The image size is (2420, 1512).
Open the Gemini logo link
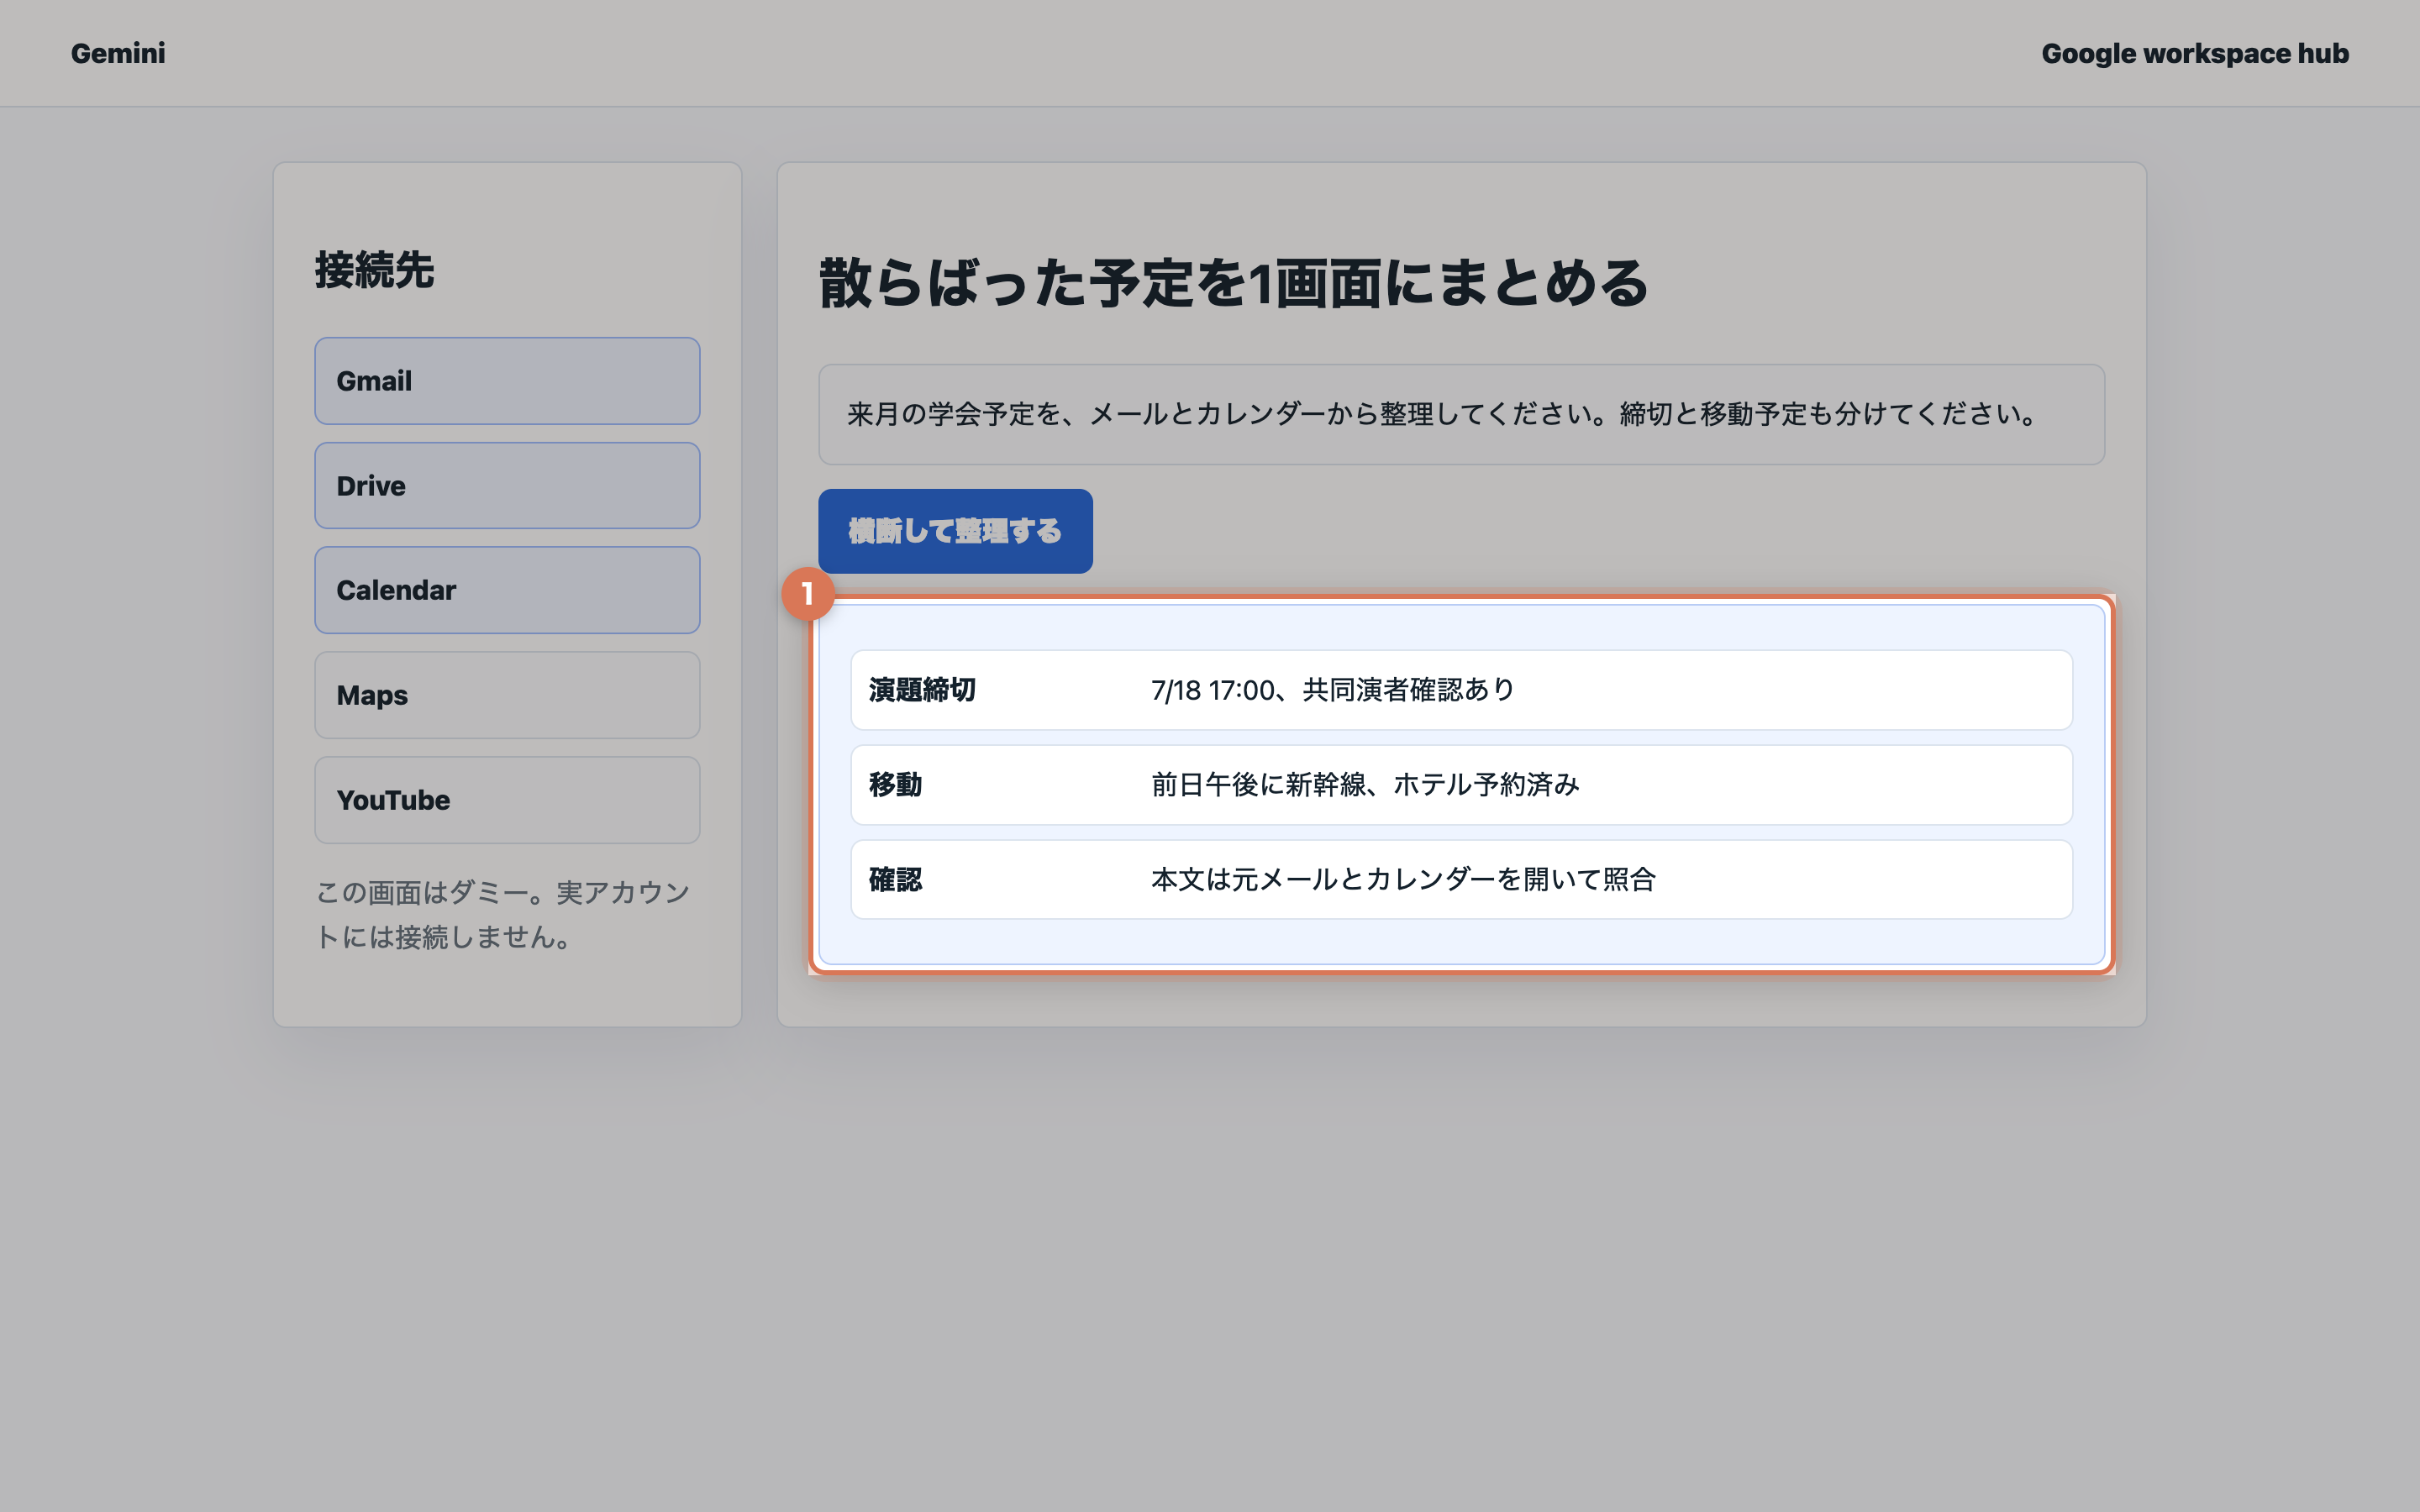[x=118, y=53]
